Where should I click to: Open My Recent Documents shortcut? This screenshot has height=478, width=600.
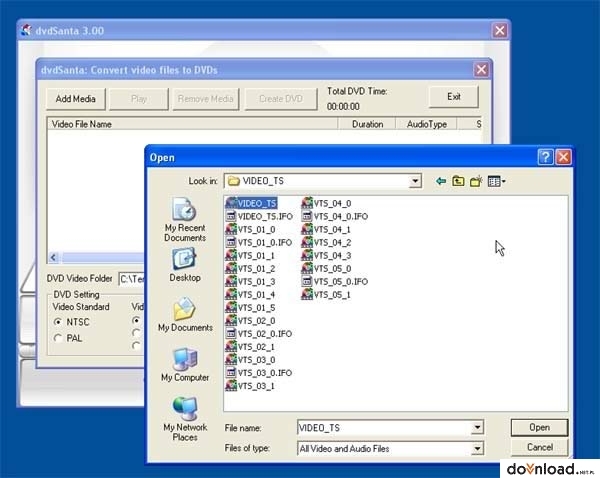pos(185,220)
